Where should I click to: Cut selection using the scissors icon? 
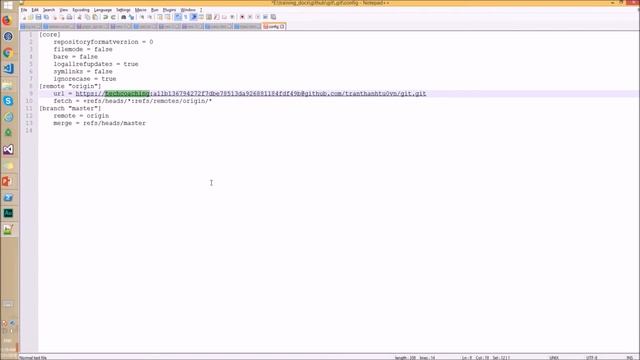point(80,17)
